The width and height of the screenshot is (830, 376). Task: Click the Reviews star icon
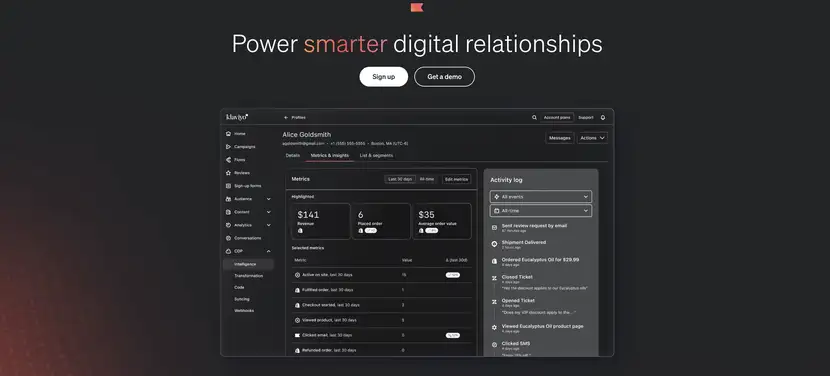(x=228, y=173)
